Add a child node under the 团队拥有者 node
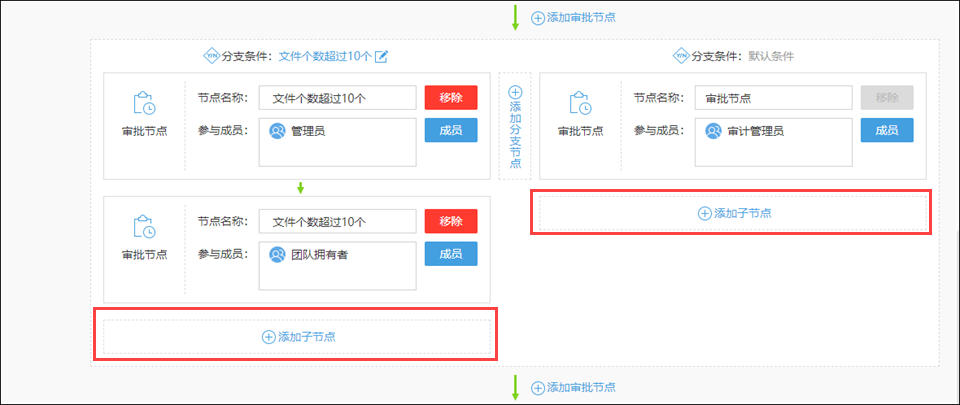 297,337
